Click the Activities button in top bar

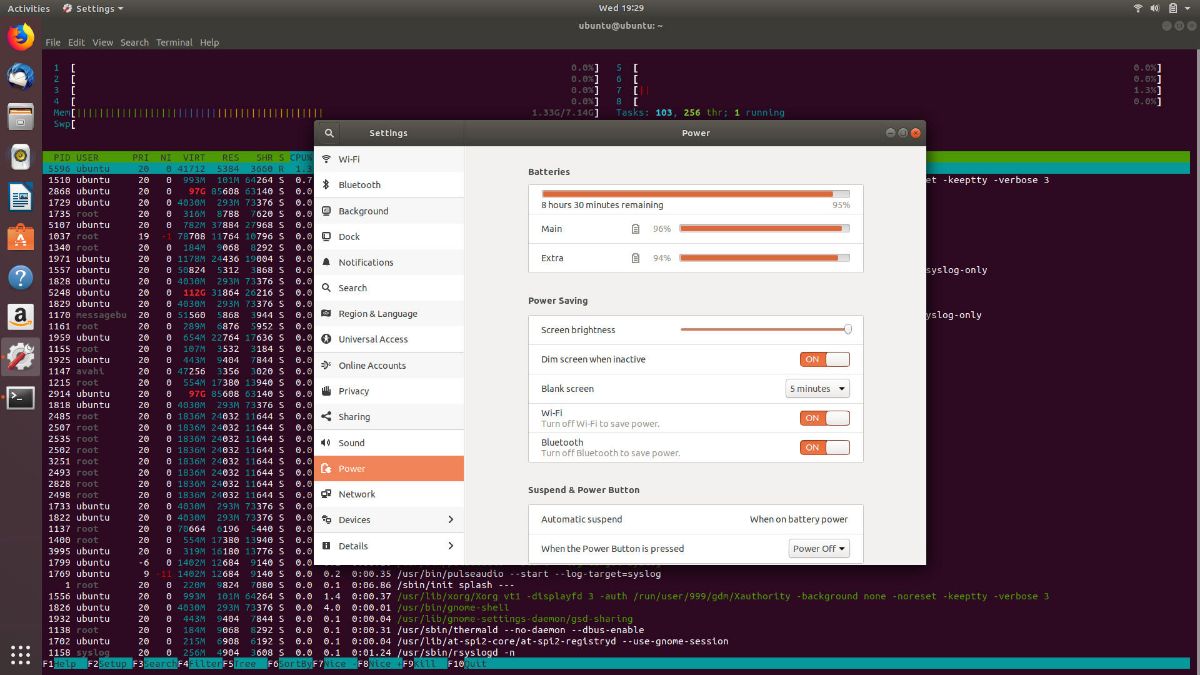29,8
